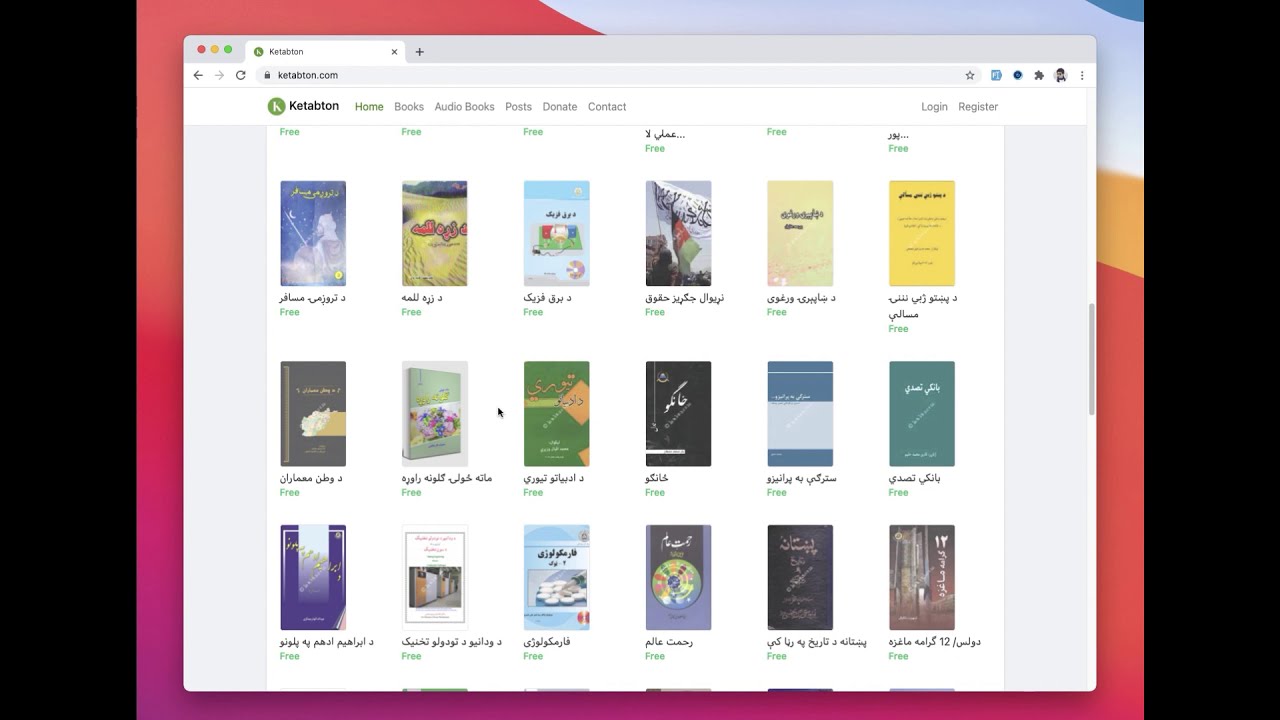This screenshot has height=720, width=1280.
Task: Click the Chrome profile avatar
Action: [x=1061, y=75]
